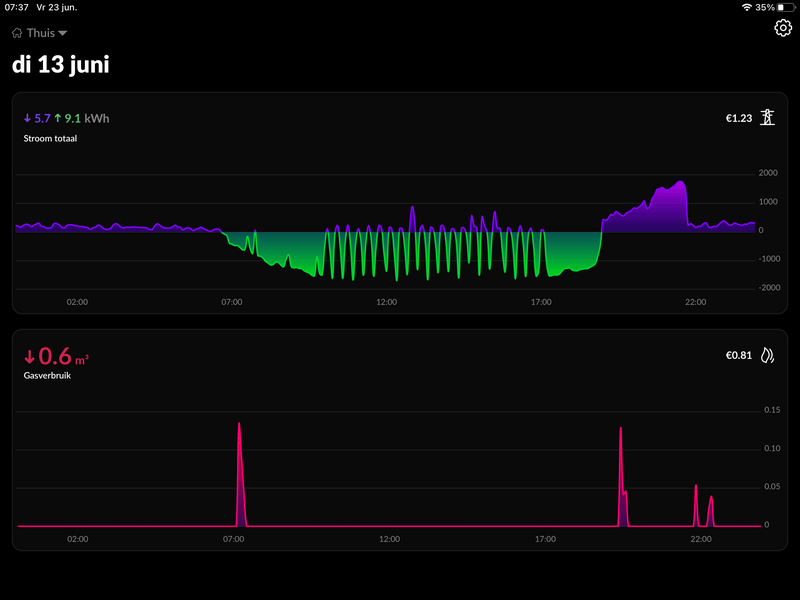Tap the gas flame icon
The width and height of the screenshot is (800, 600).
pyautogui.click(x=767, y=355)
